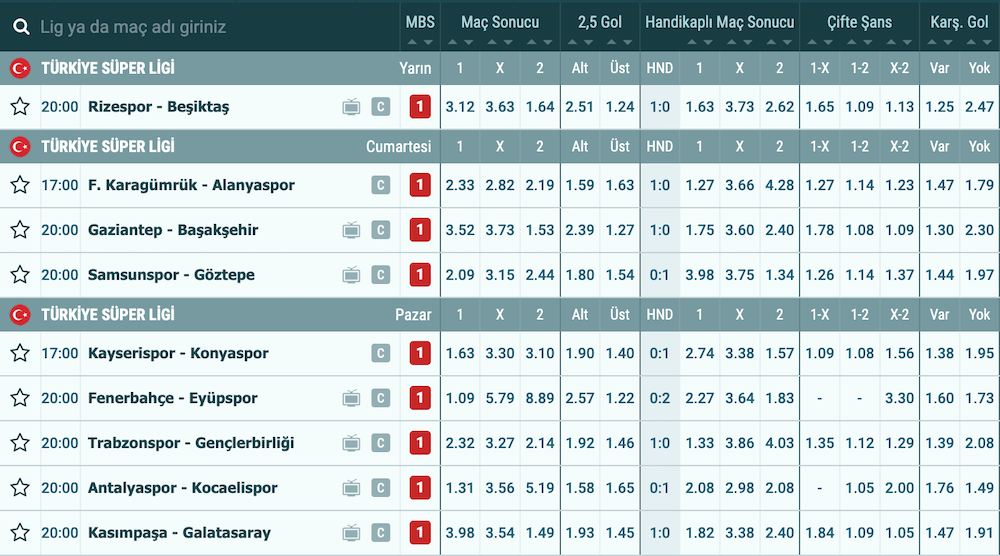The image size is (1000, 556).
Task: Select 8.89 Eyüpspor away win odds
Action: 540,398
